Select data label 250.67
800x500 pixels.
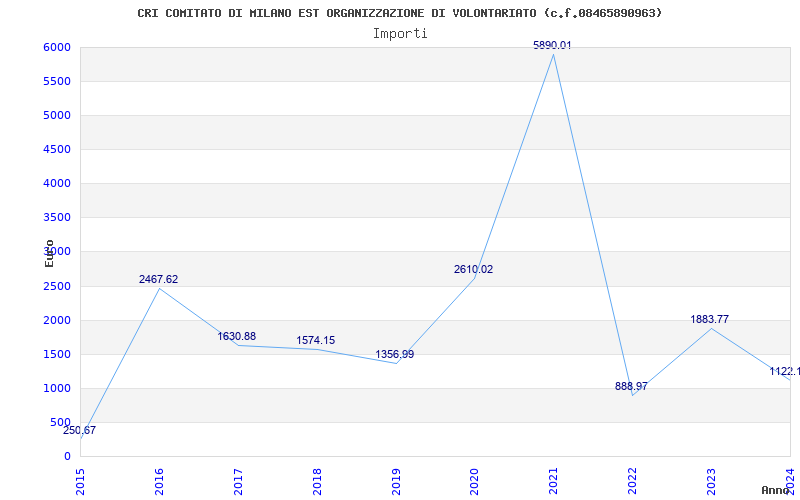[x=79, y=430]
